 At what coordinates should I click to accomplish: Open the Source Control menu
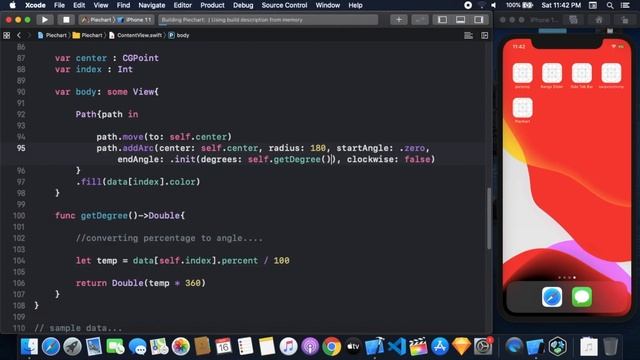284,5
